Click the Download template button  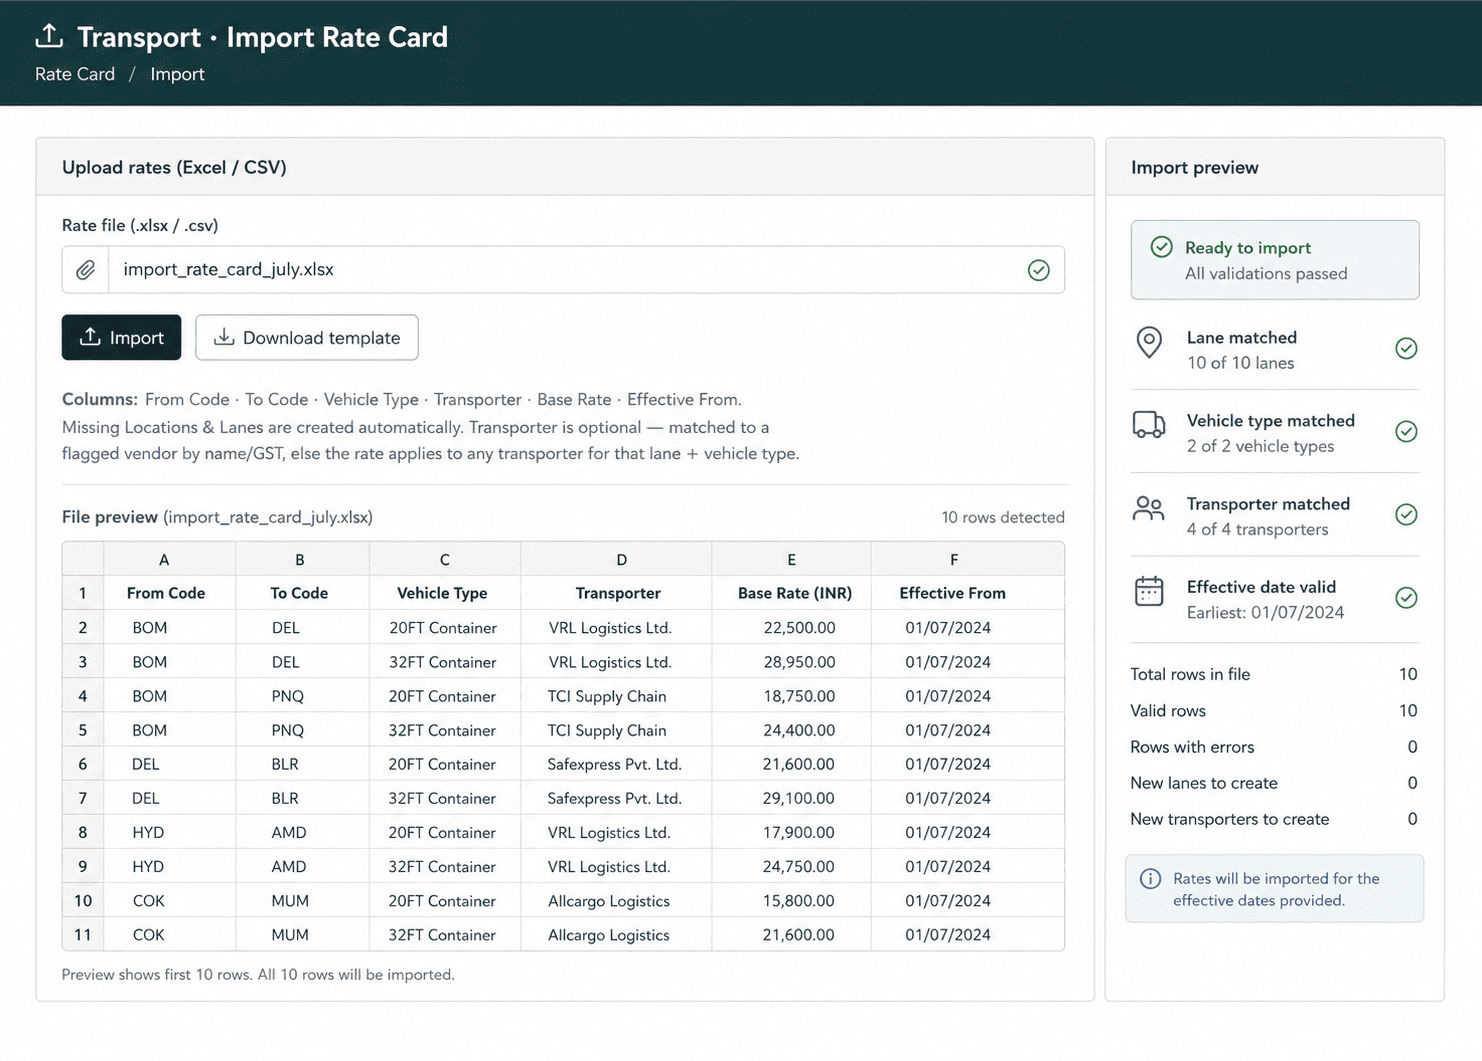[x=307, y=338]
